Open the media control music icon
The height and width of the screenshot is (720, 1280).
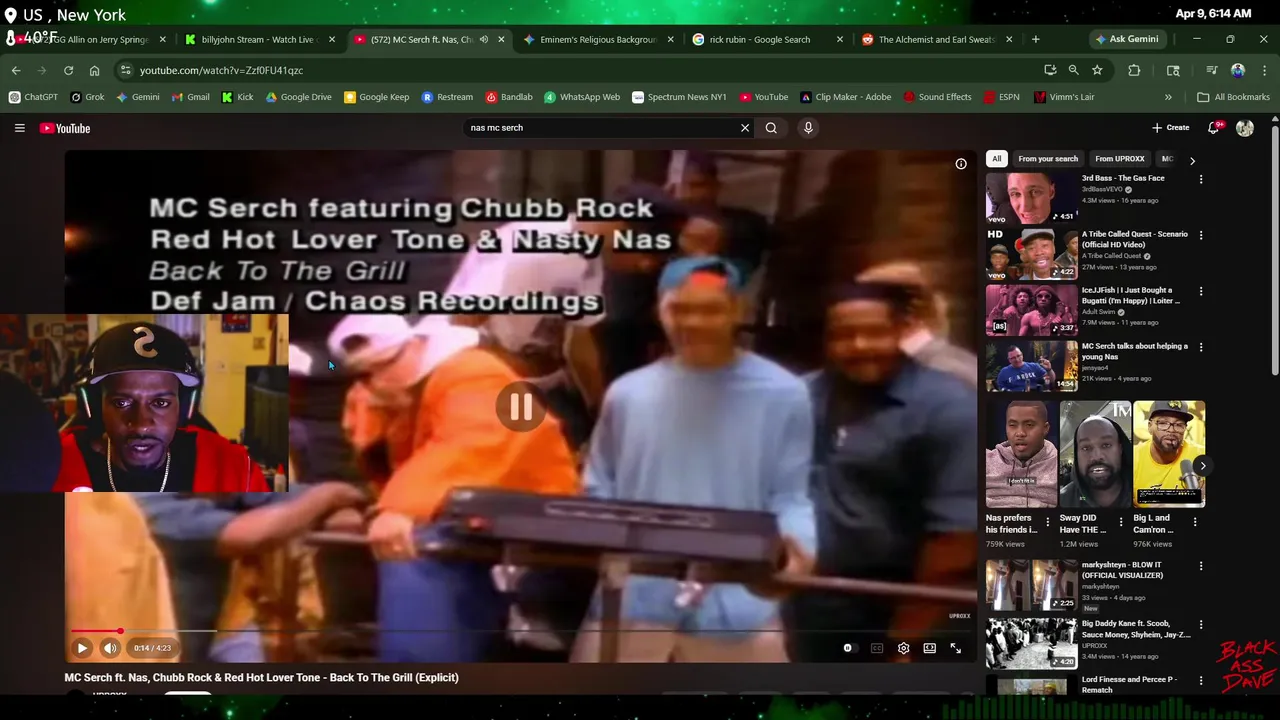pos(1211,70)
